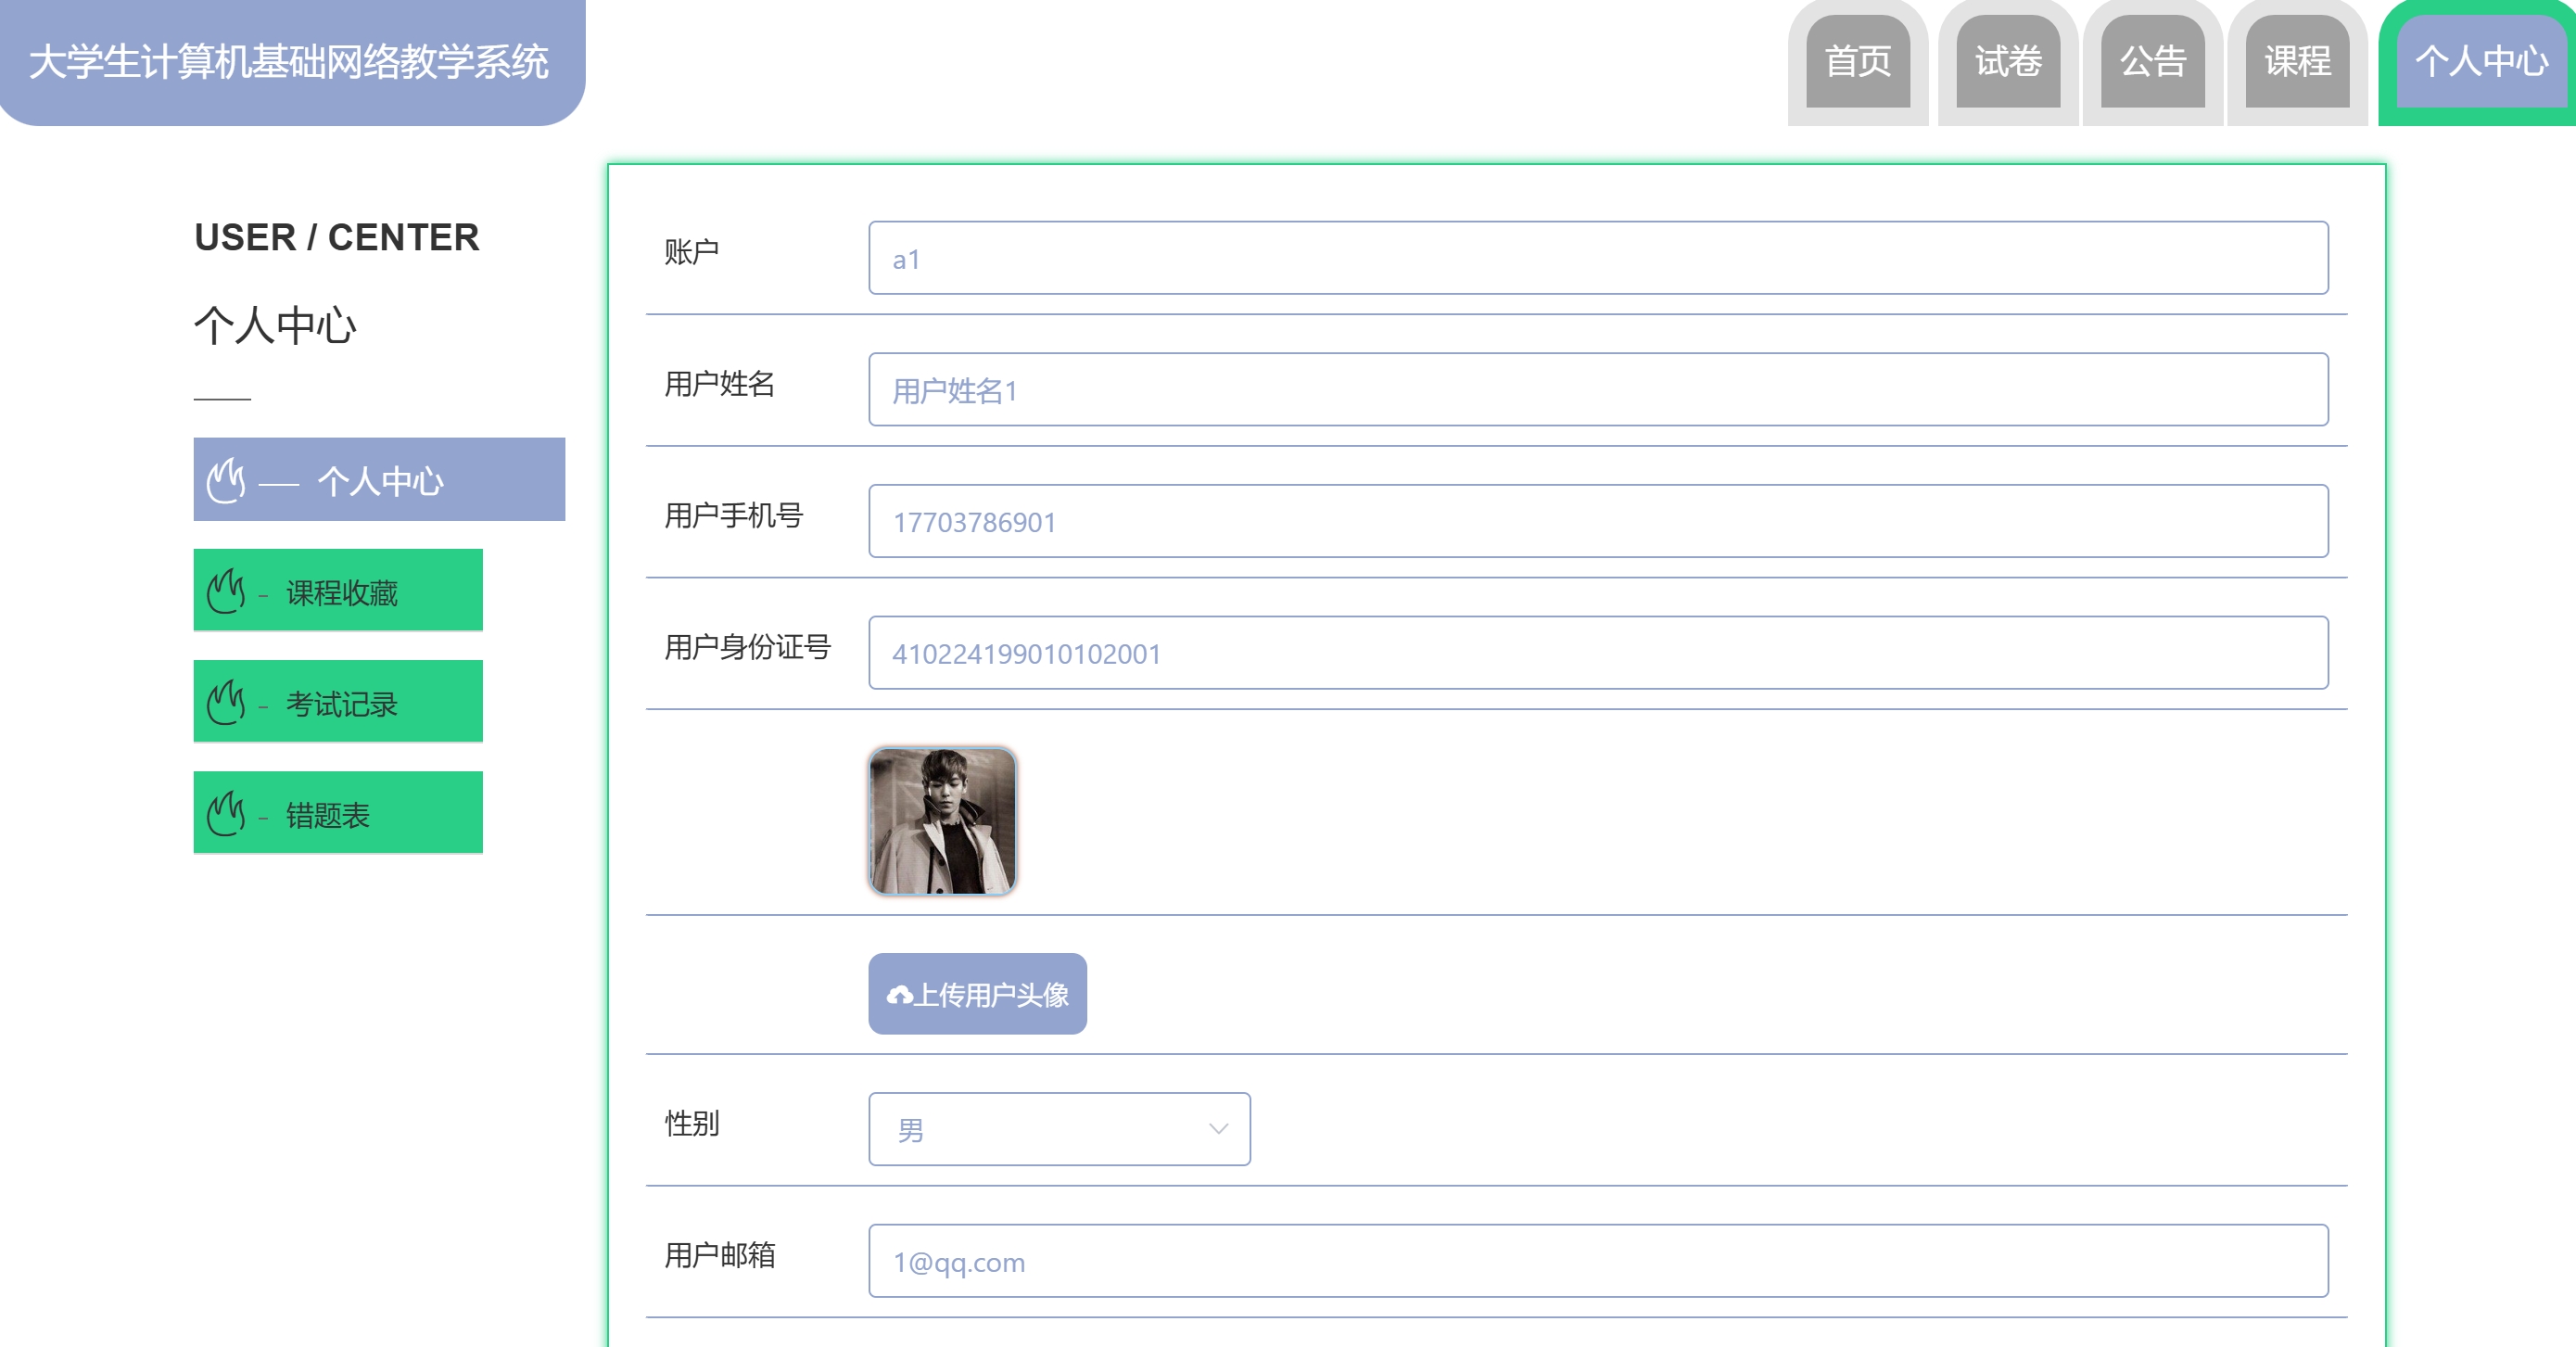This screenshot has width=2576, height=1347.
Task: Click the 用户手机号 field with 17703786901
Action: point(1598,521)
